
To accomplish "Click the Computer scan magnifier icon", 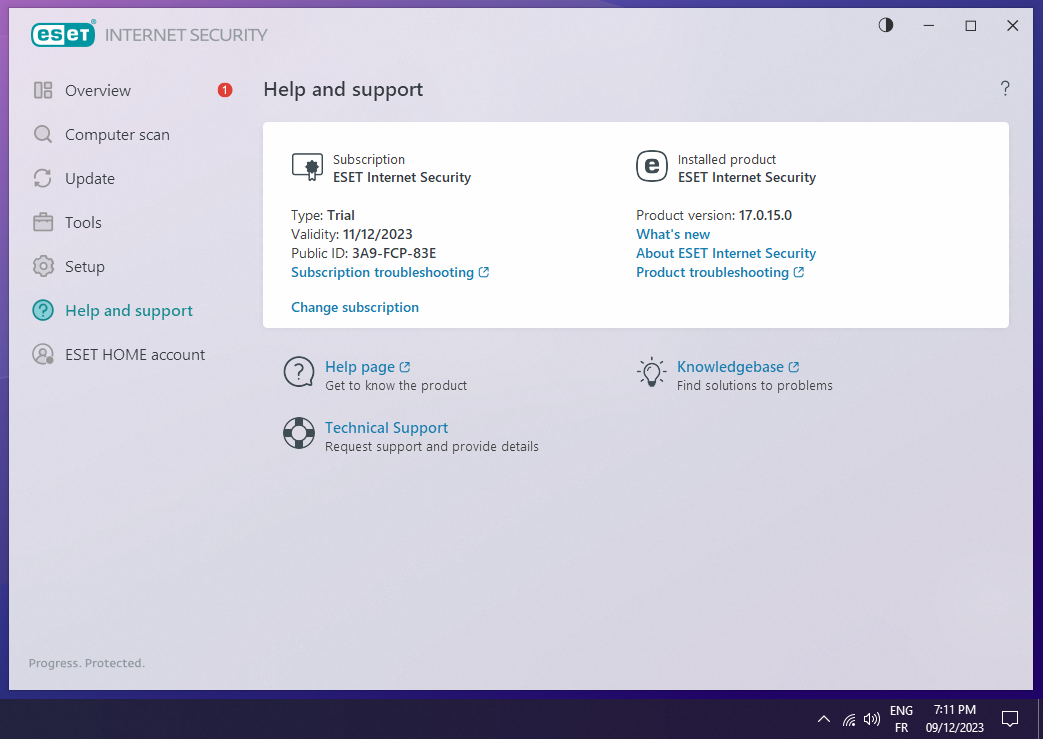I will coord(43,134).
